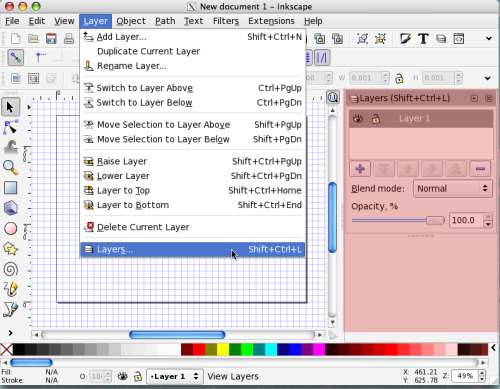The width and height of the screenshot is (500, 389).
Task: Click the lower layer to bottom button
Action: coord(456,169)
